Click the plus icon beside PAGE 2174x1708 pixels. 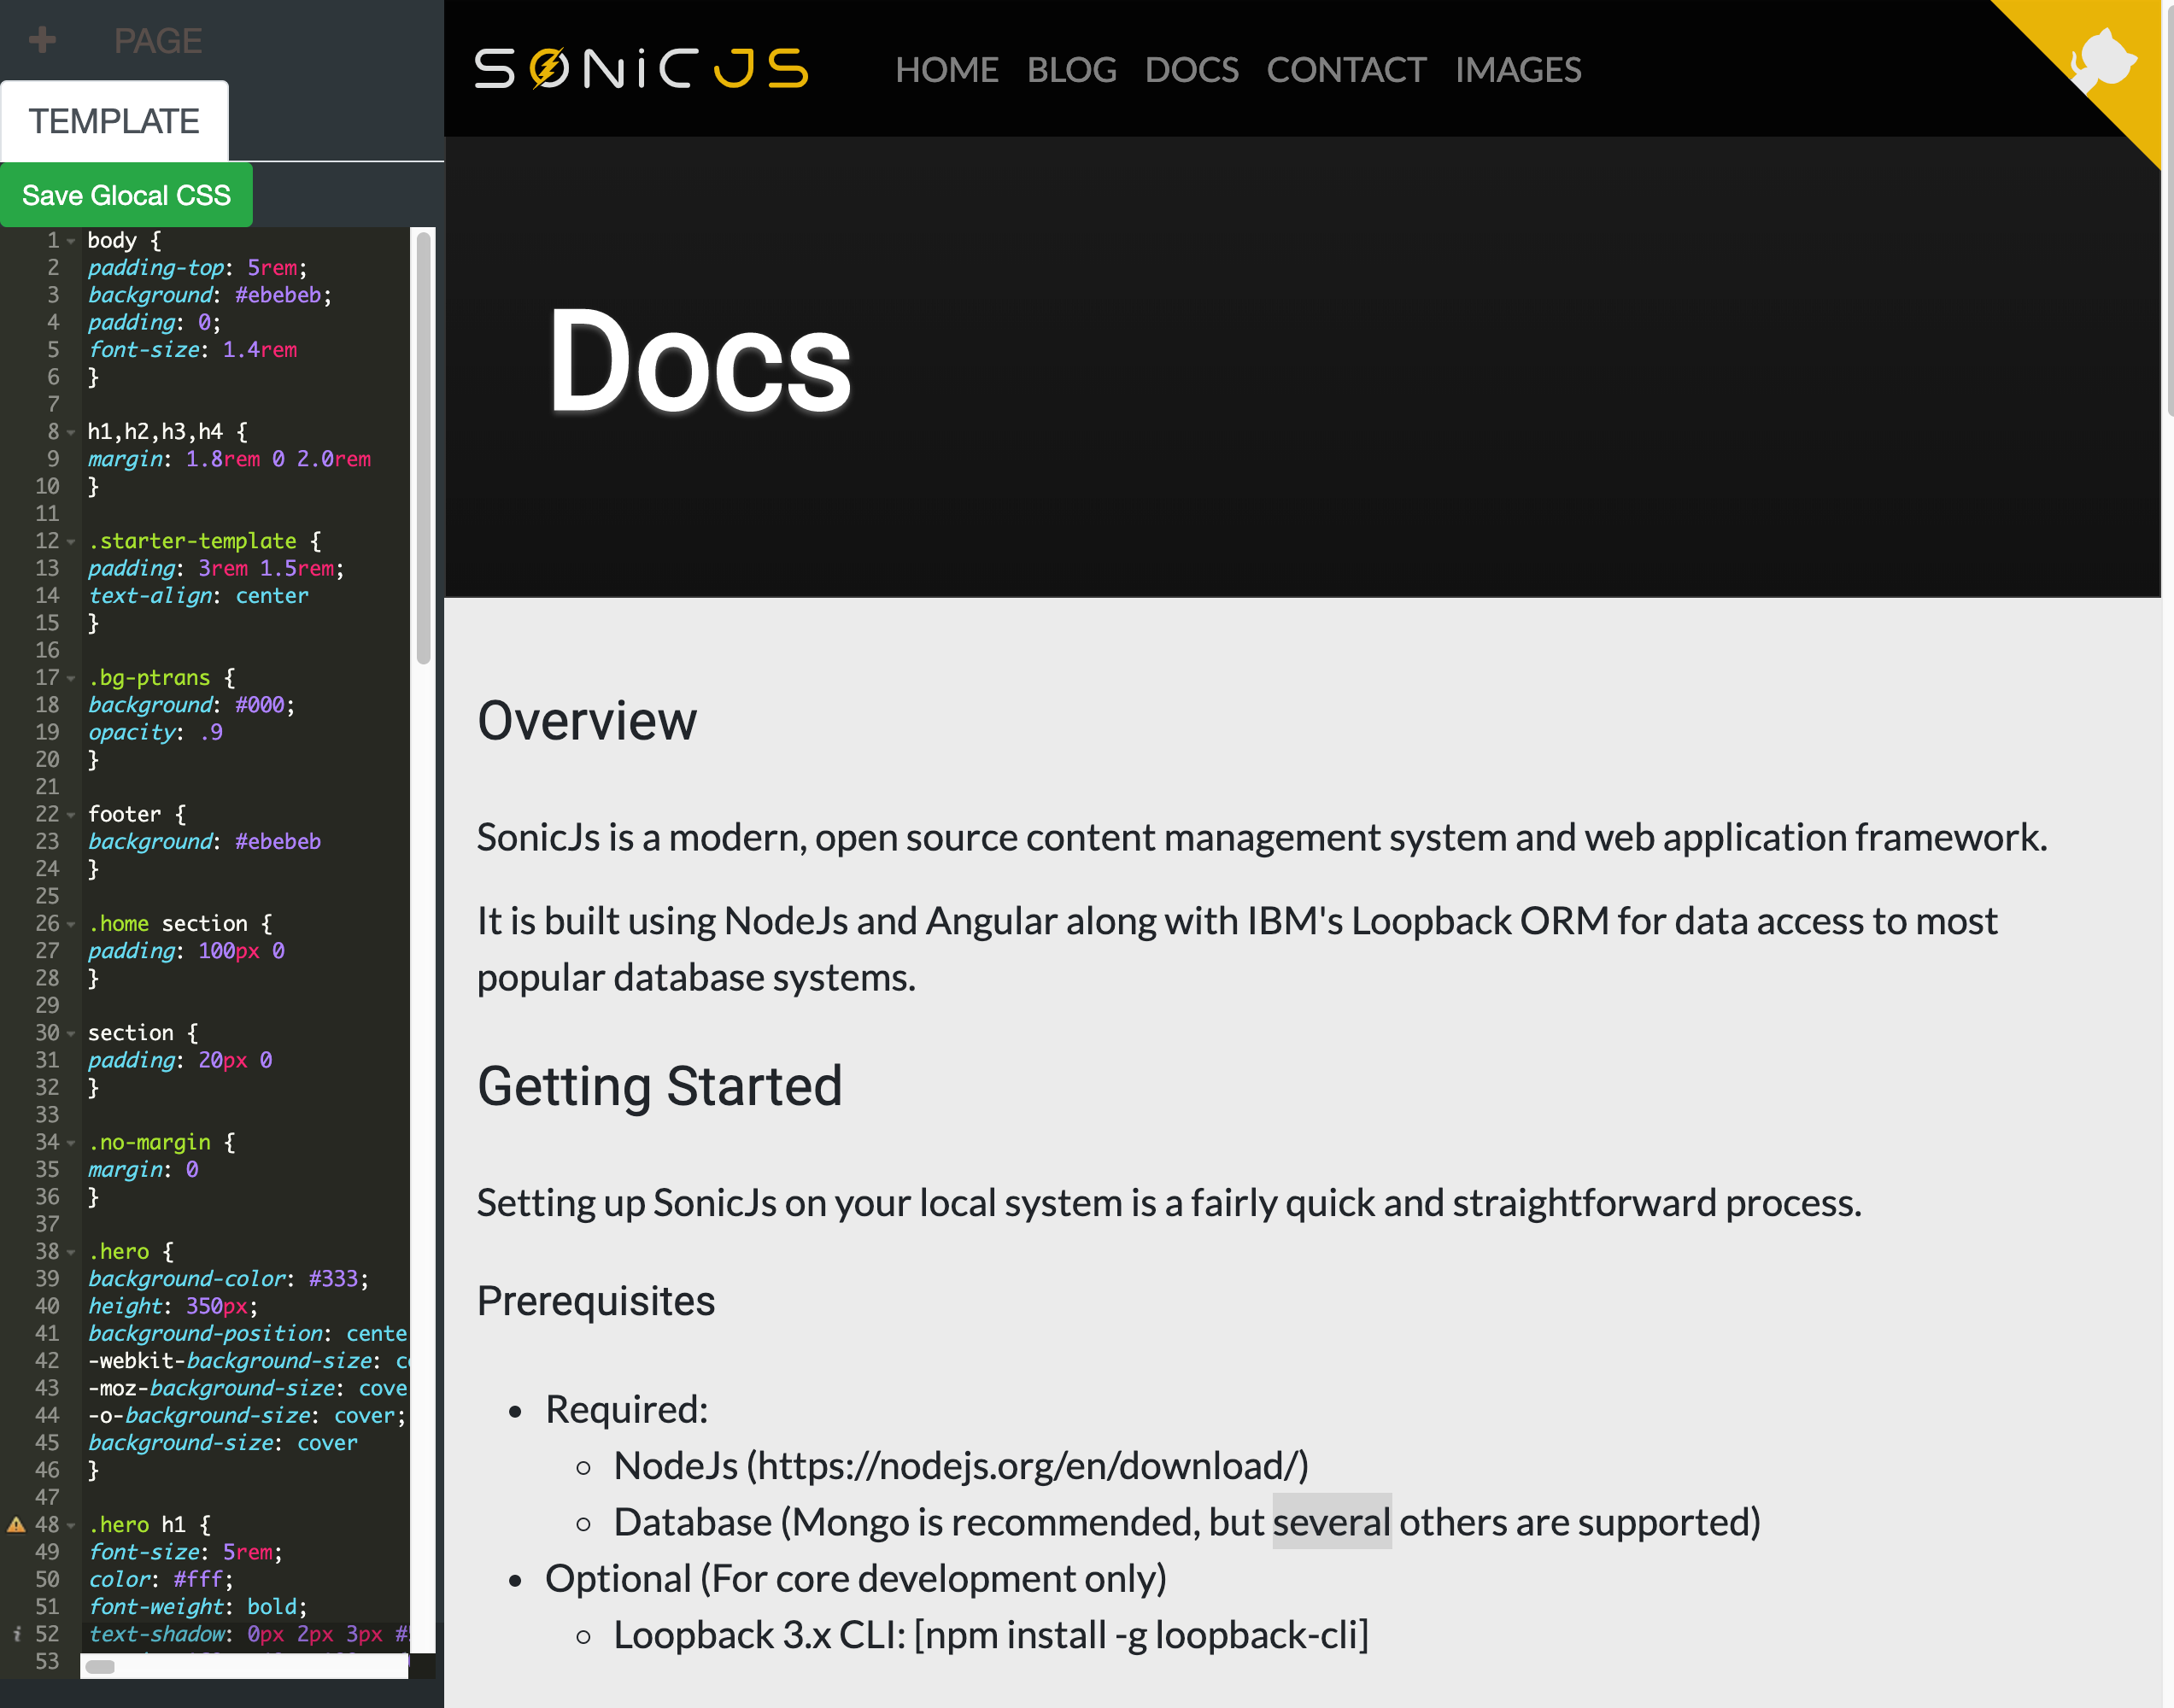click(x=42, y=40)
